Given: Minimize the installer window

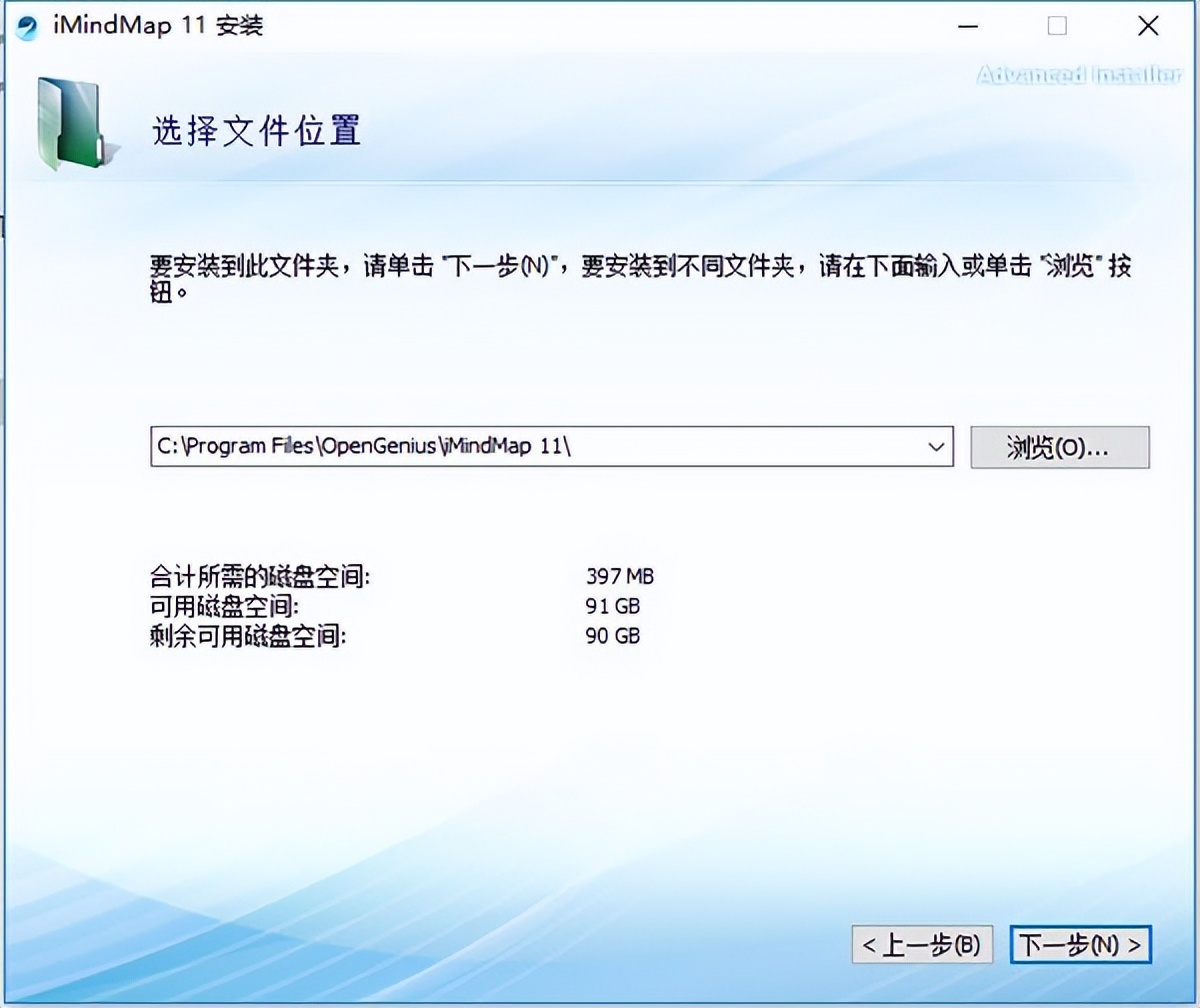Looking at the screenshot, I should [x=966, y=26].
